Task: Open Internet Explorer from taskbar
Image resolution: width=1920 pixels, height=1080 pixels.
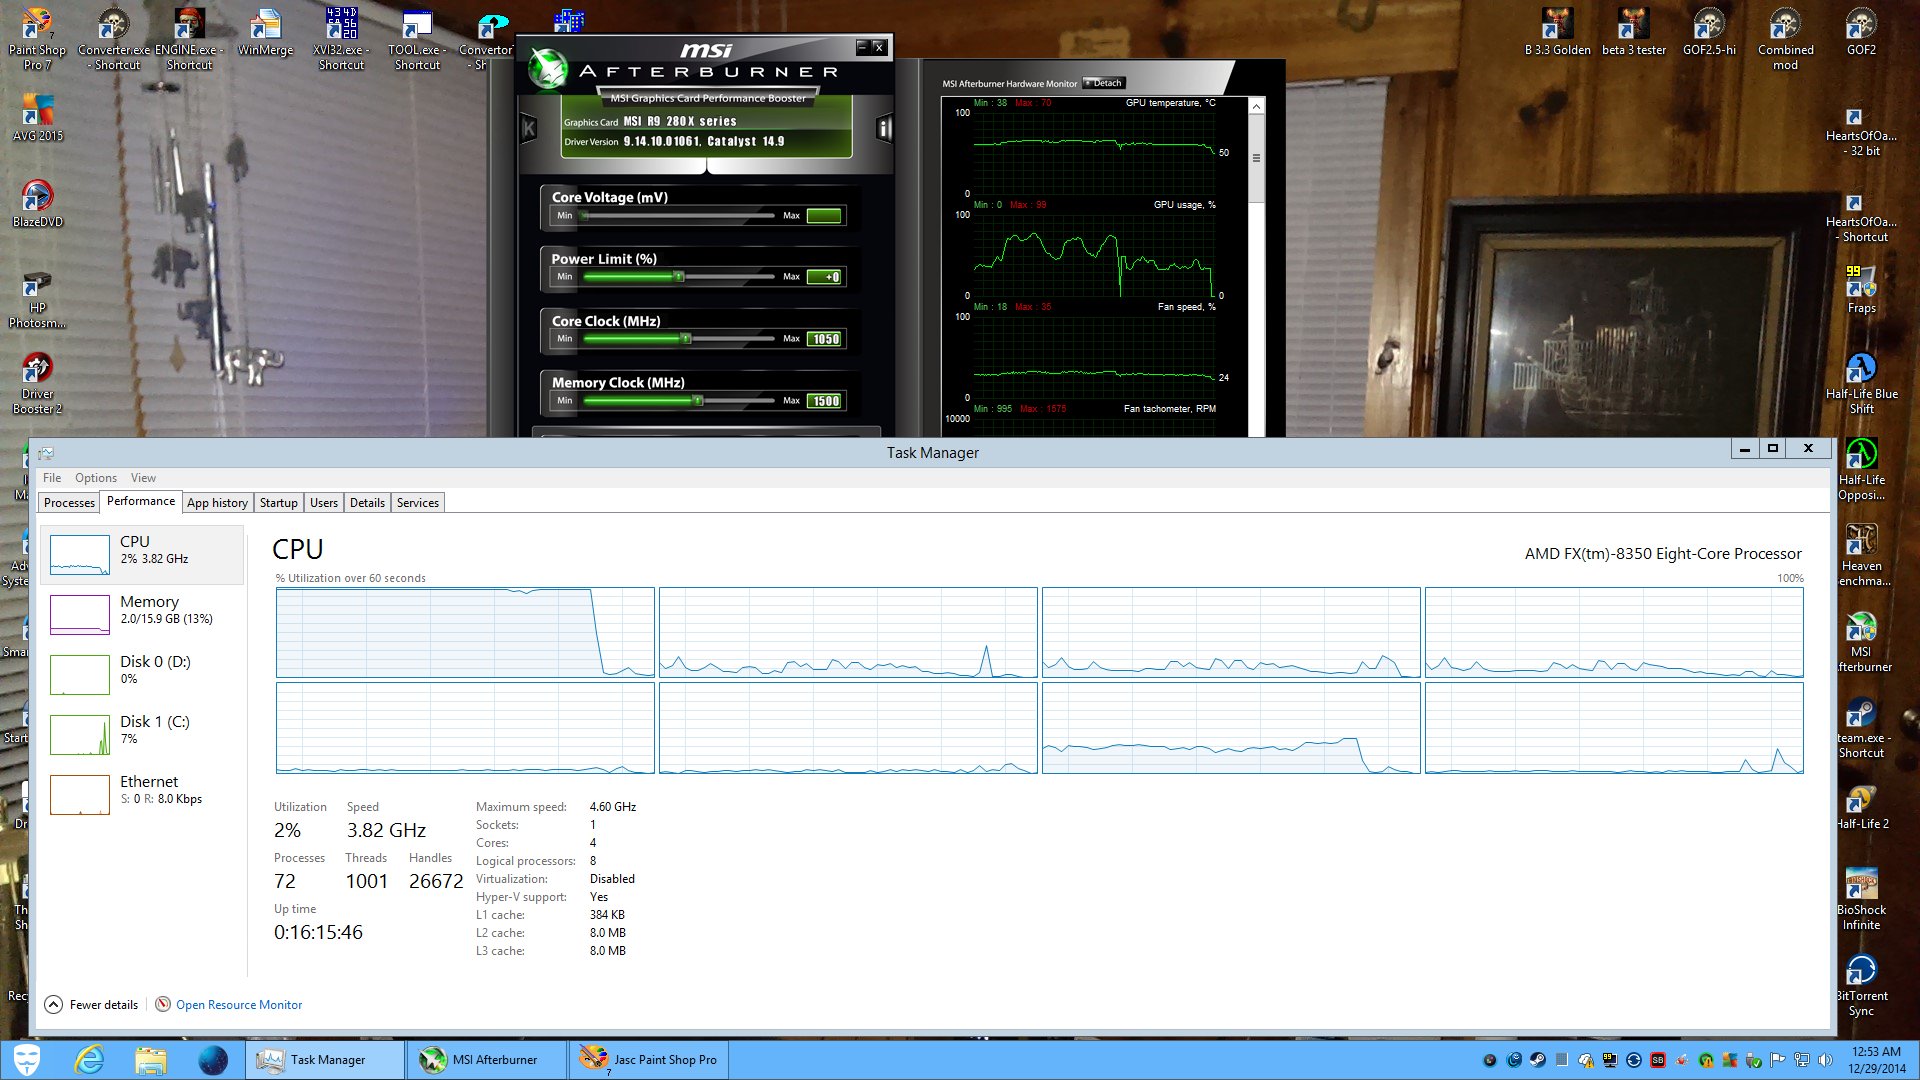Action: pos(89,1060)
